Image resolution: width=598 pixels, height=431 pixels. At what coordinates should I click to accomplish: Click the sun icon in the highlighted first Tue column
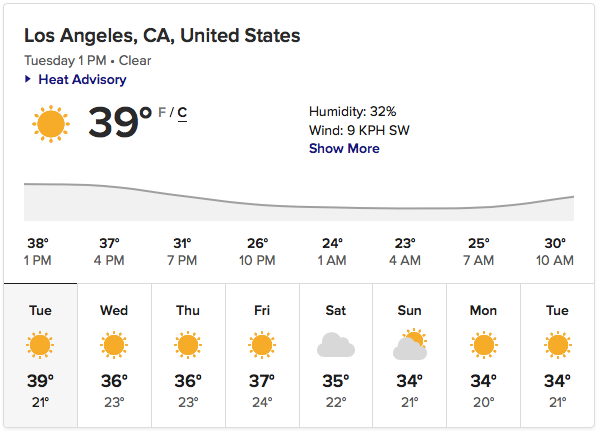pos(40,345)
